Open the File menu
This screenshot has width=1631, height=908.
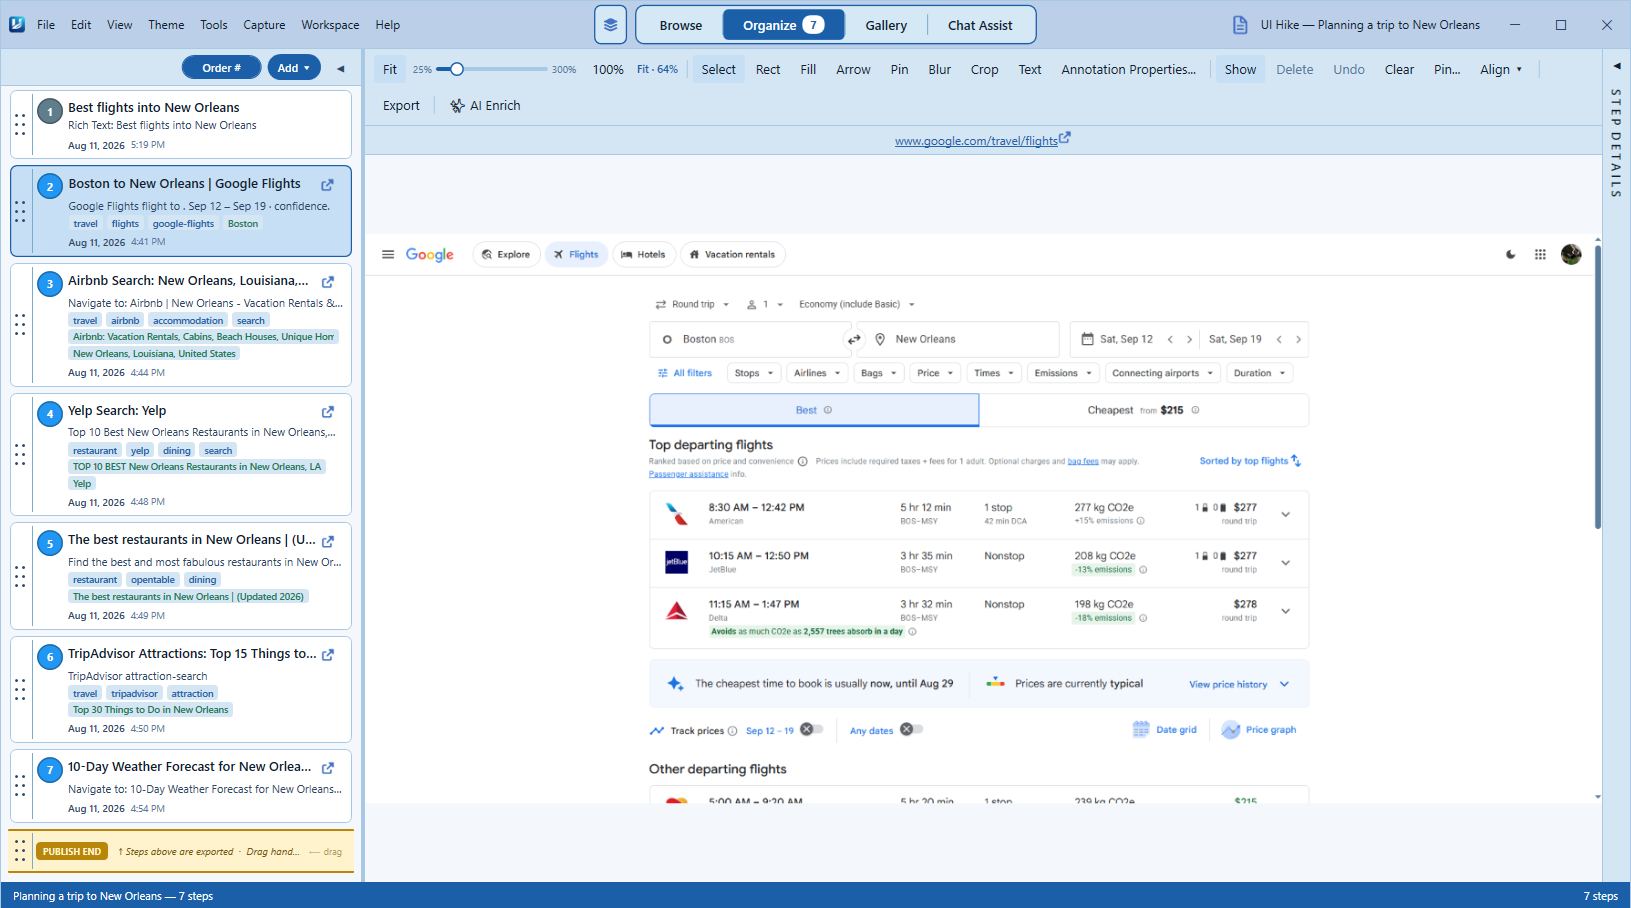(x=46, y=25)
